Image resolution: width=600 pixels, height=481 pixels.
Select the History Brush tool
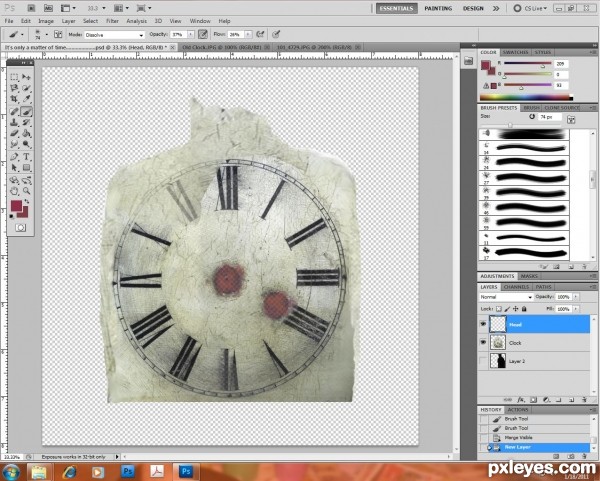[26, 122]
